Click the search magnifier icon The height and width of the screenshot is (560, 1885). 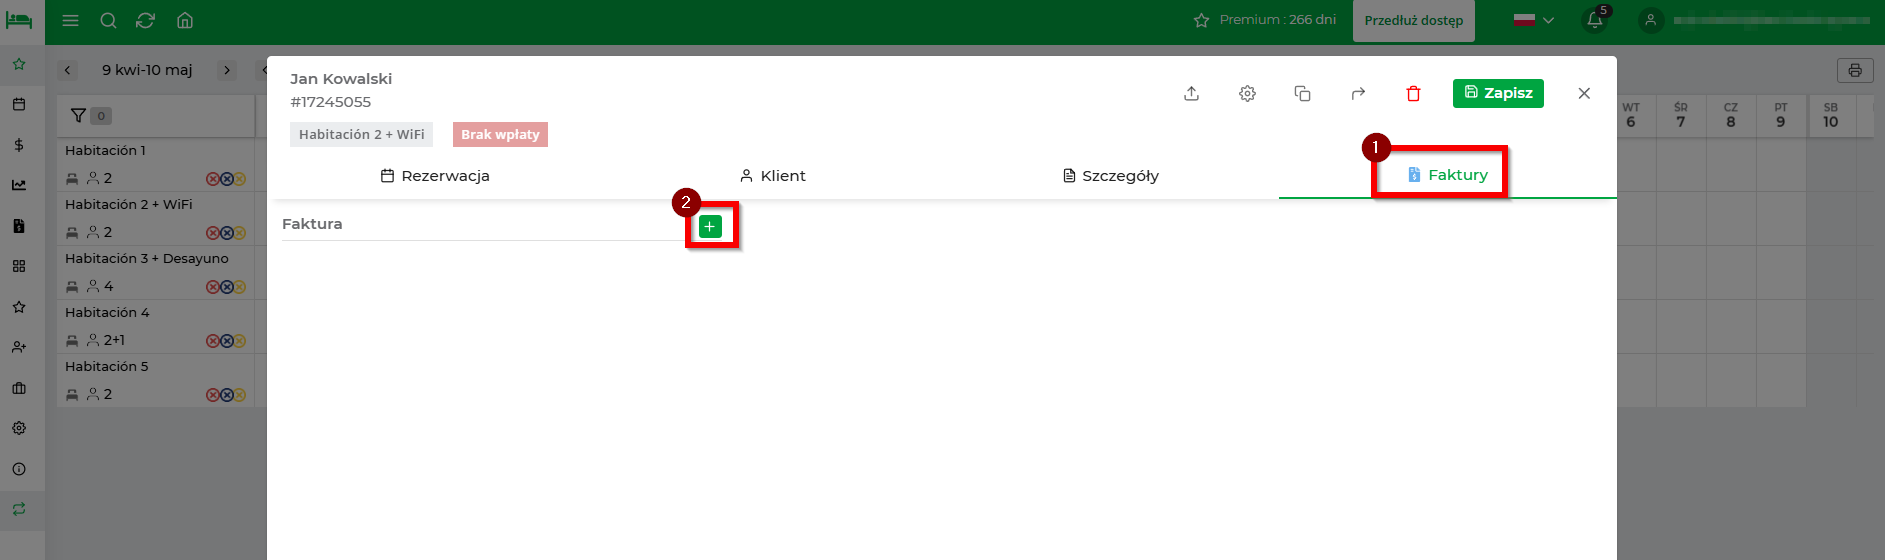coord(108,20)
